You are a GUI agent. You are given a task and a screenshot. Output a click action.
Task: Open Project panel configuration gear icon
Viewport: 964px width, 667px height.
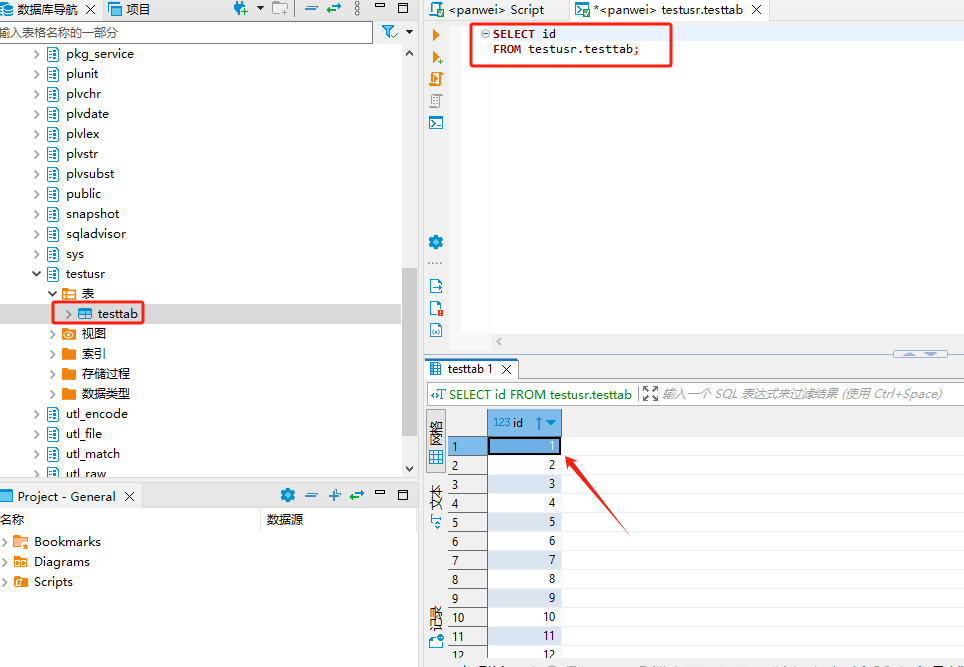click(287, 495)
